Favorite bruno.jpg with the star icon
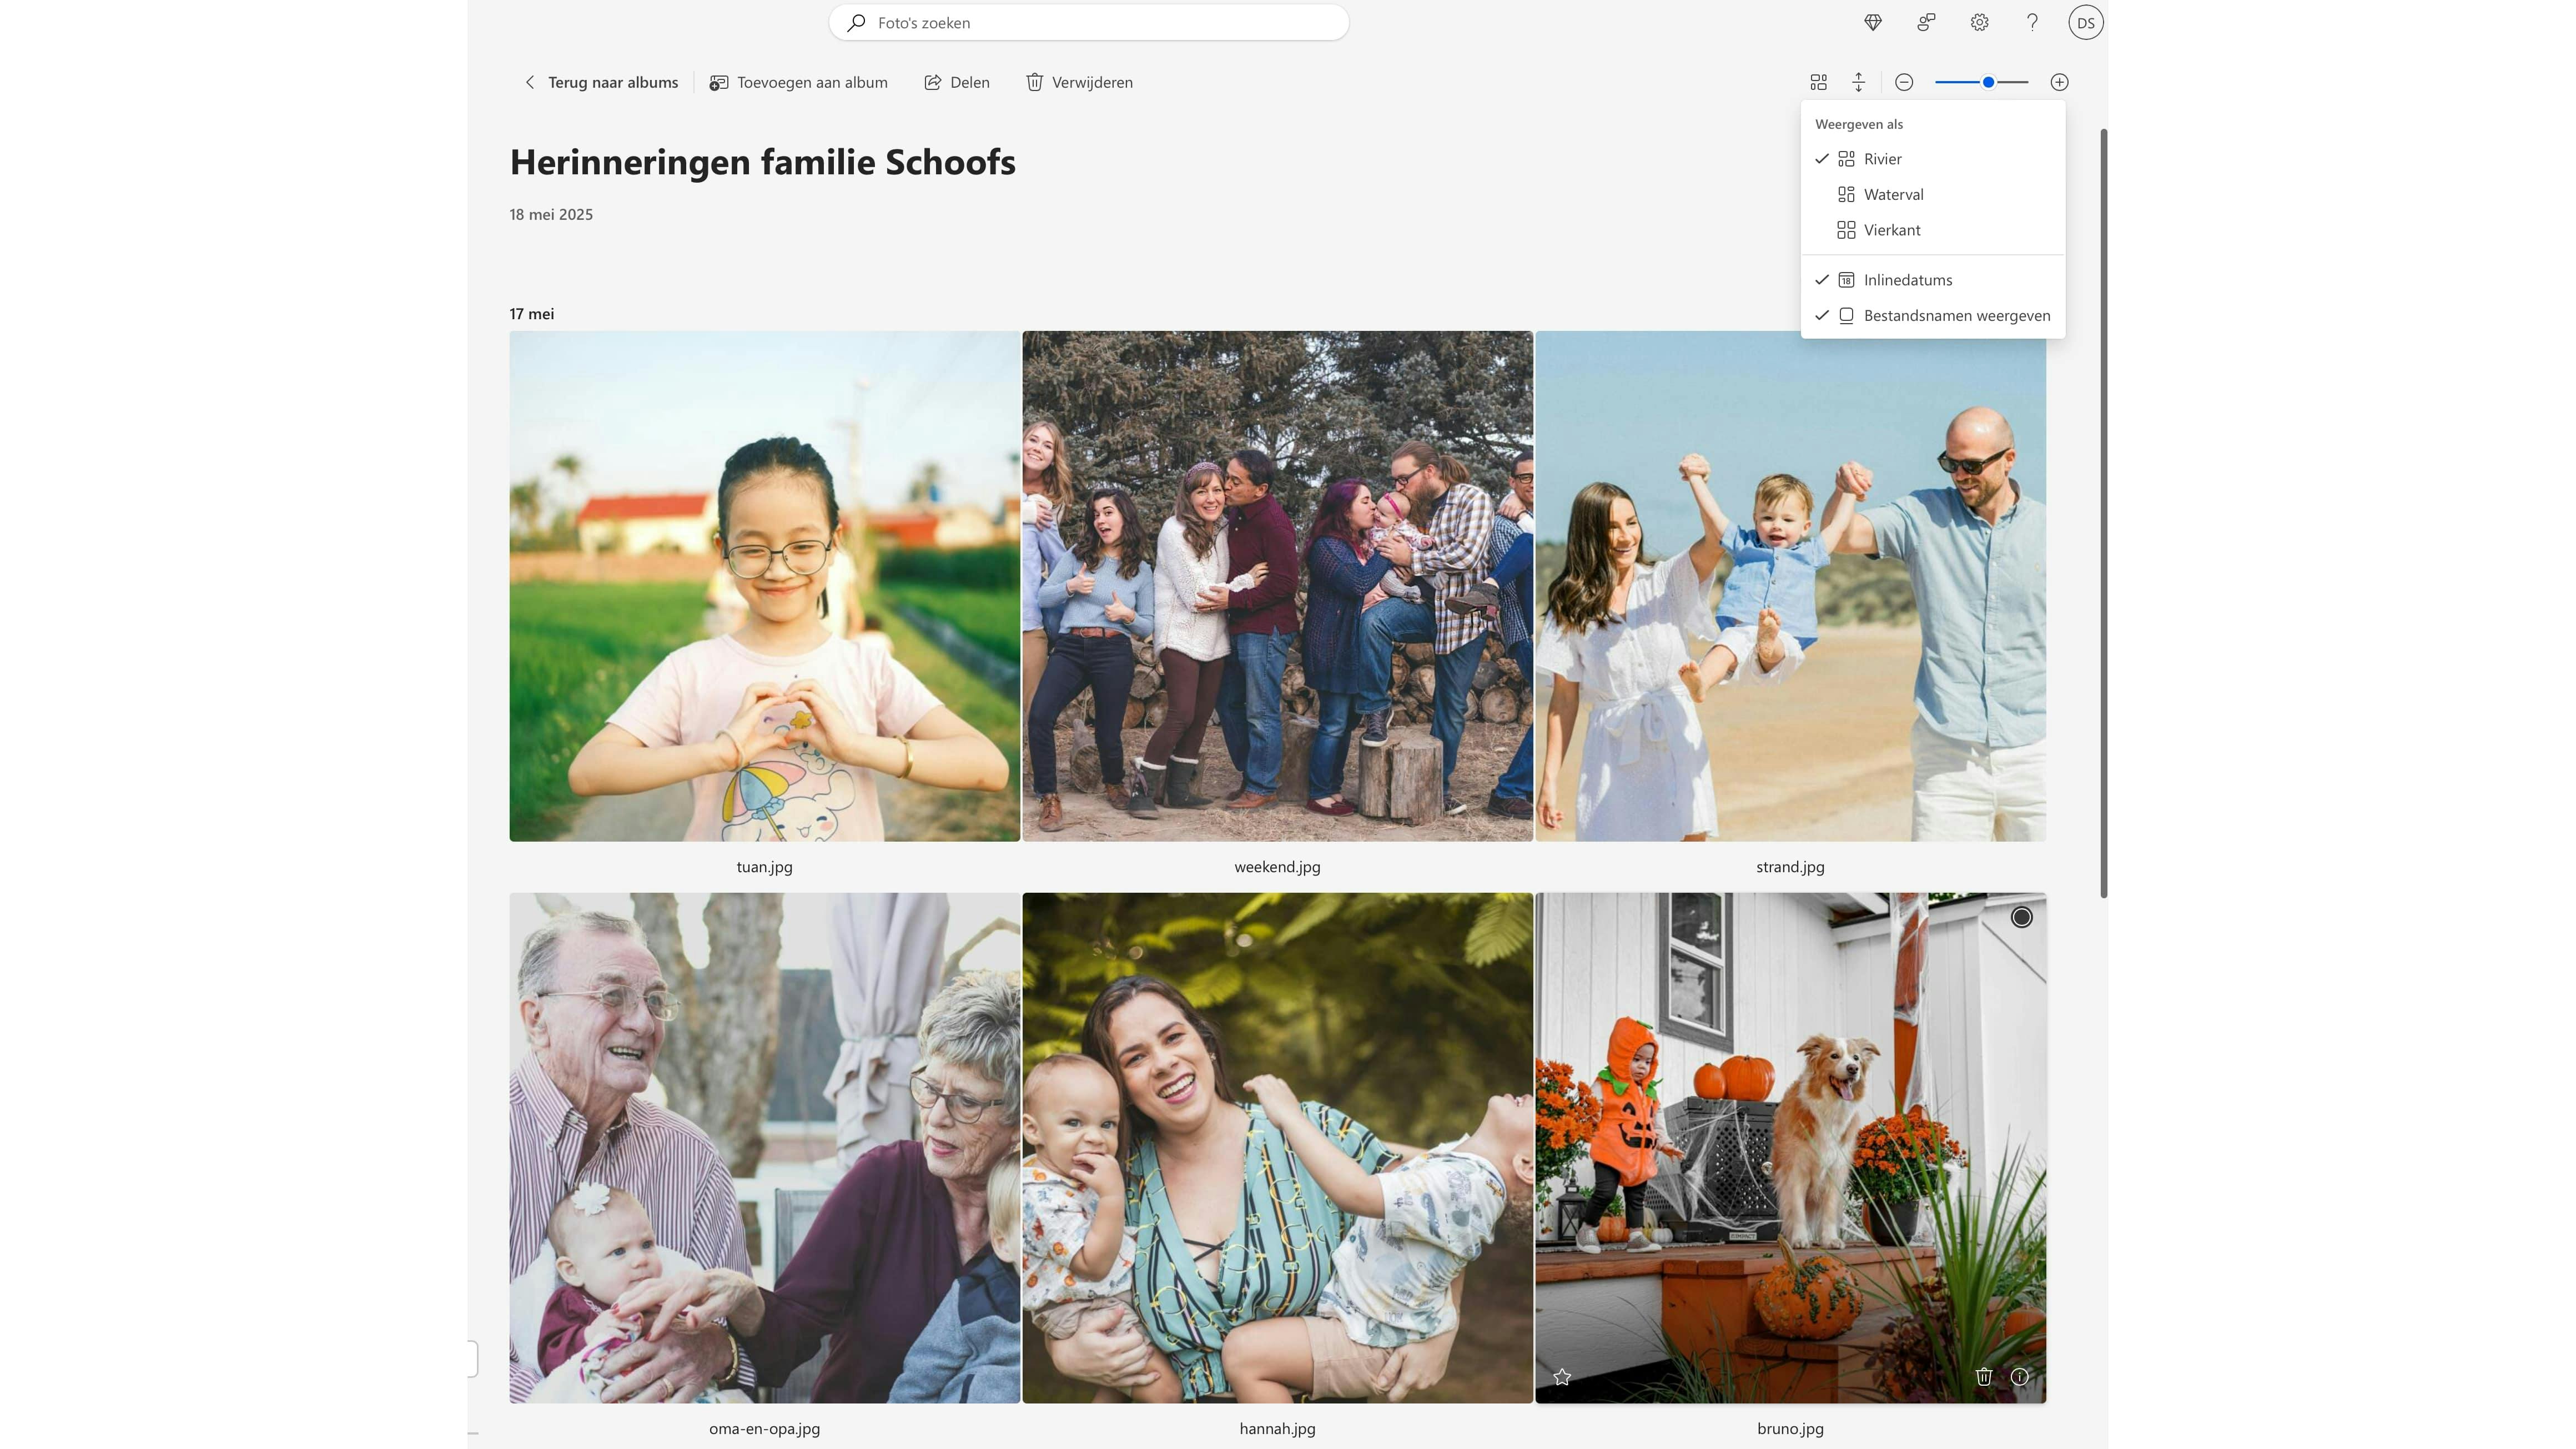The height and width of the screenshot is (1449, 2576). point(1562,1377)
